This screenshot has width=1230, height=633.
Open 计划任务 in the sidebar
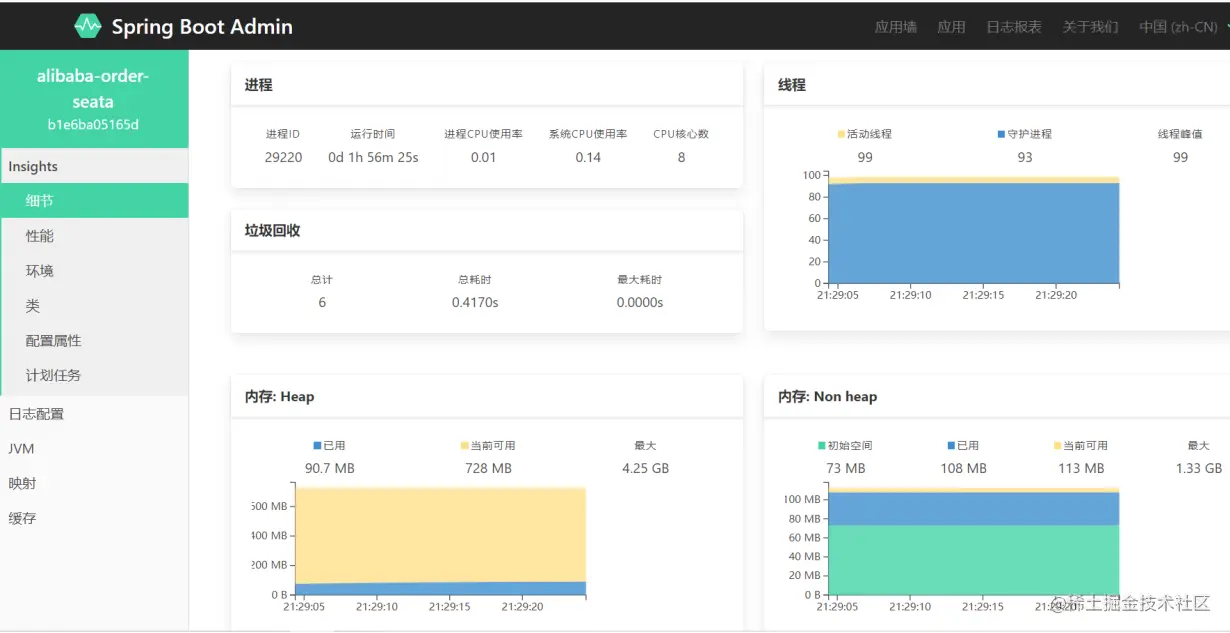point(94,376)
